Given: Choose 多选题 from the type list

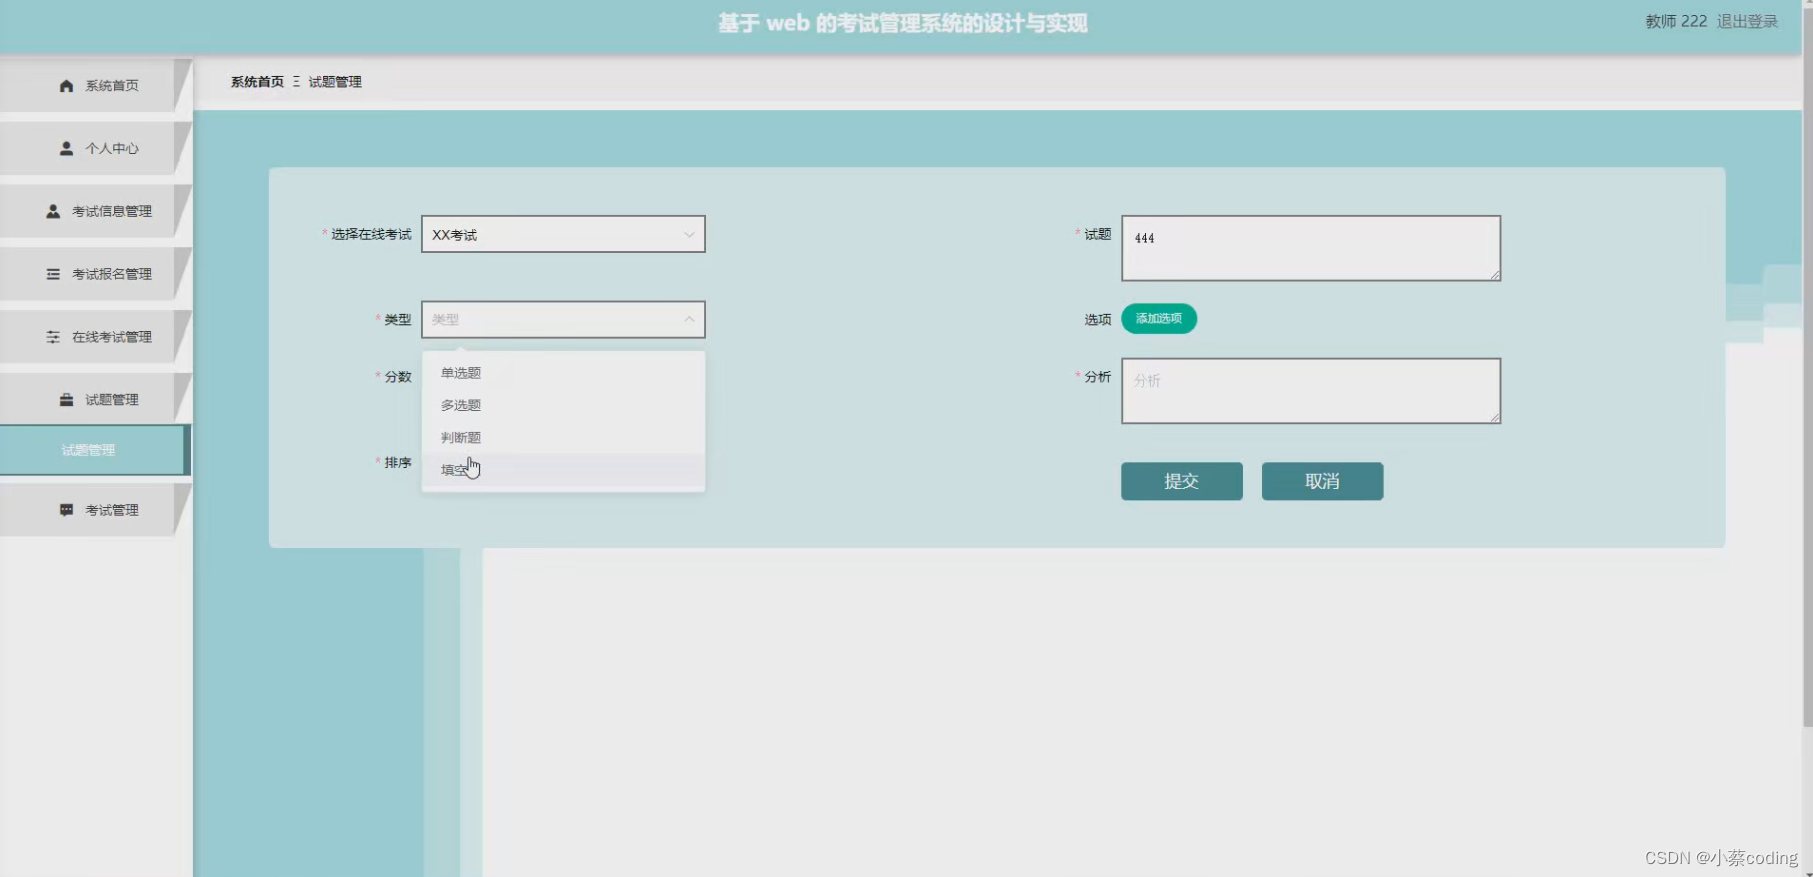Looking at the screenshot, I should [563, 405].
